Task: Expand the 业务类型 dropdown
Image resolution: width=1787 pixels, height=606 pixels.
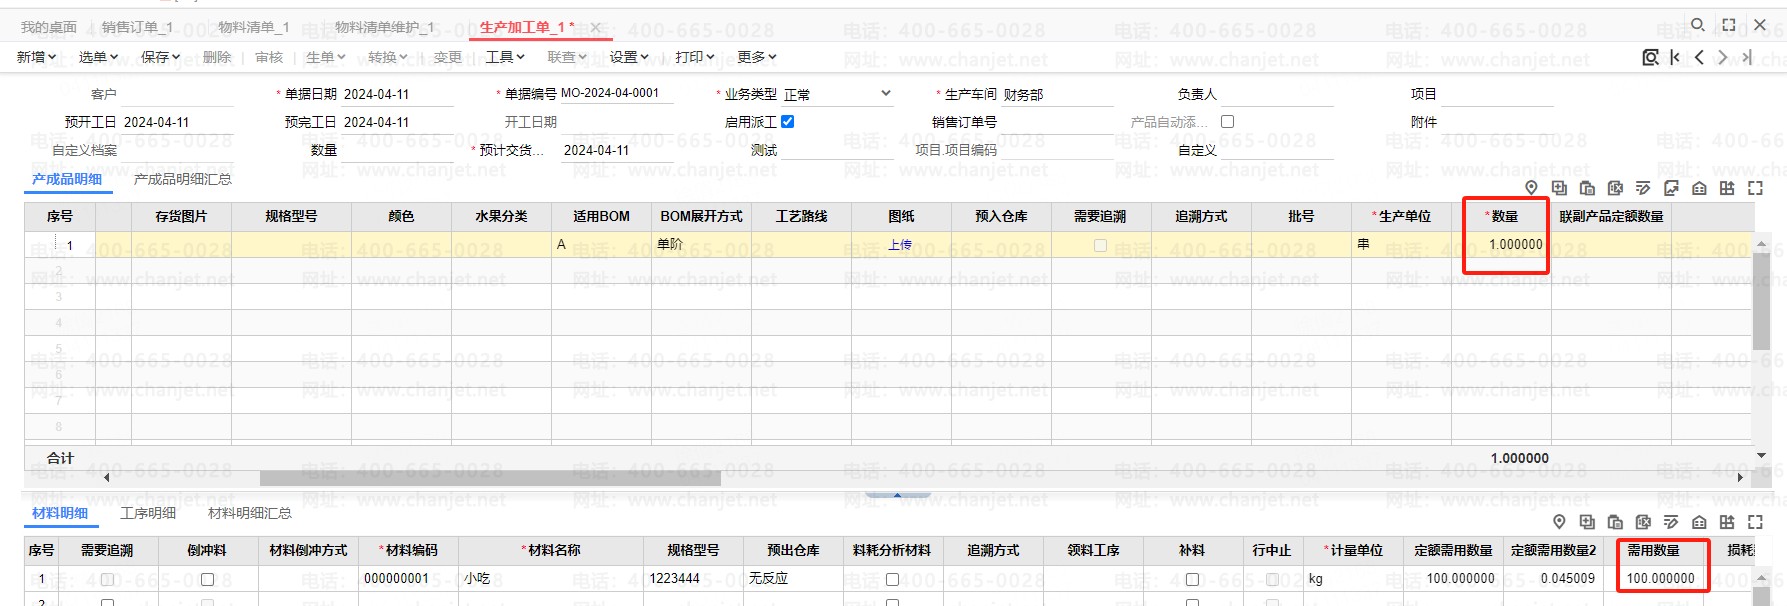Action: pyautogui.click(x=885, y=94)
